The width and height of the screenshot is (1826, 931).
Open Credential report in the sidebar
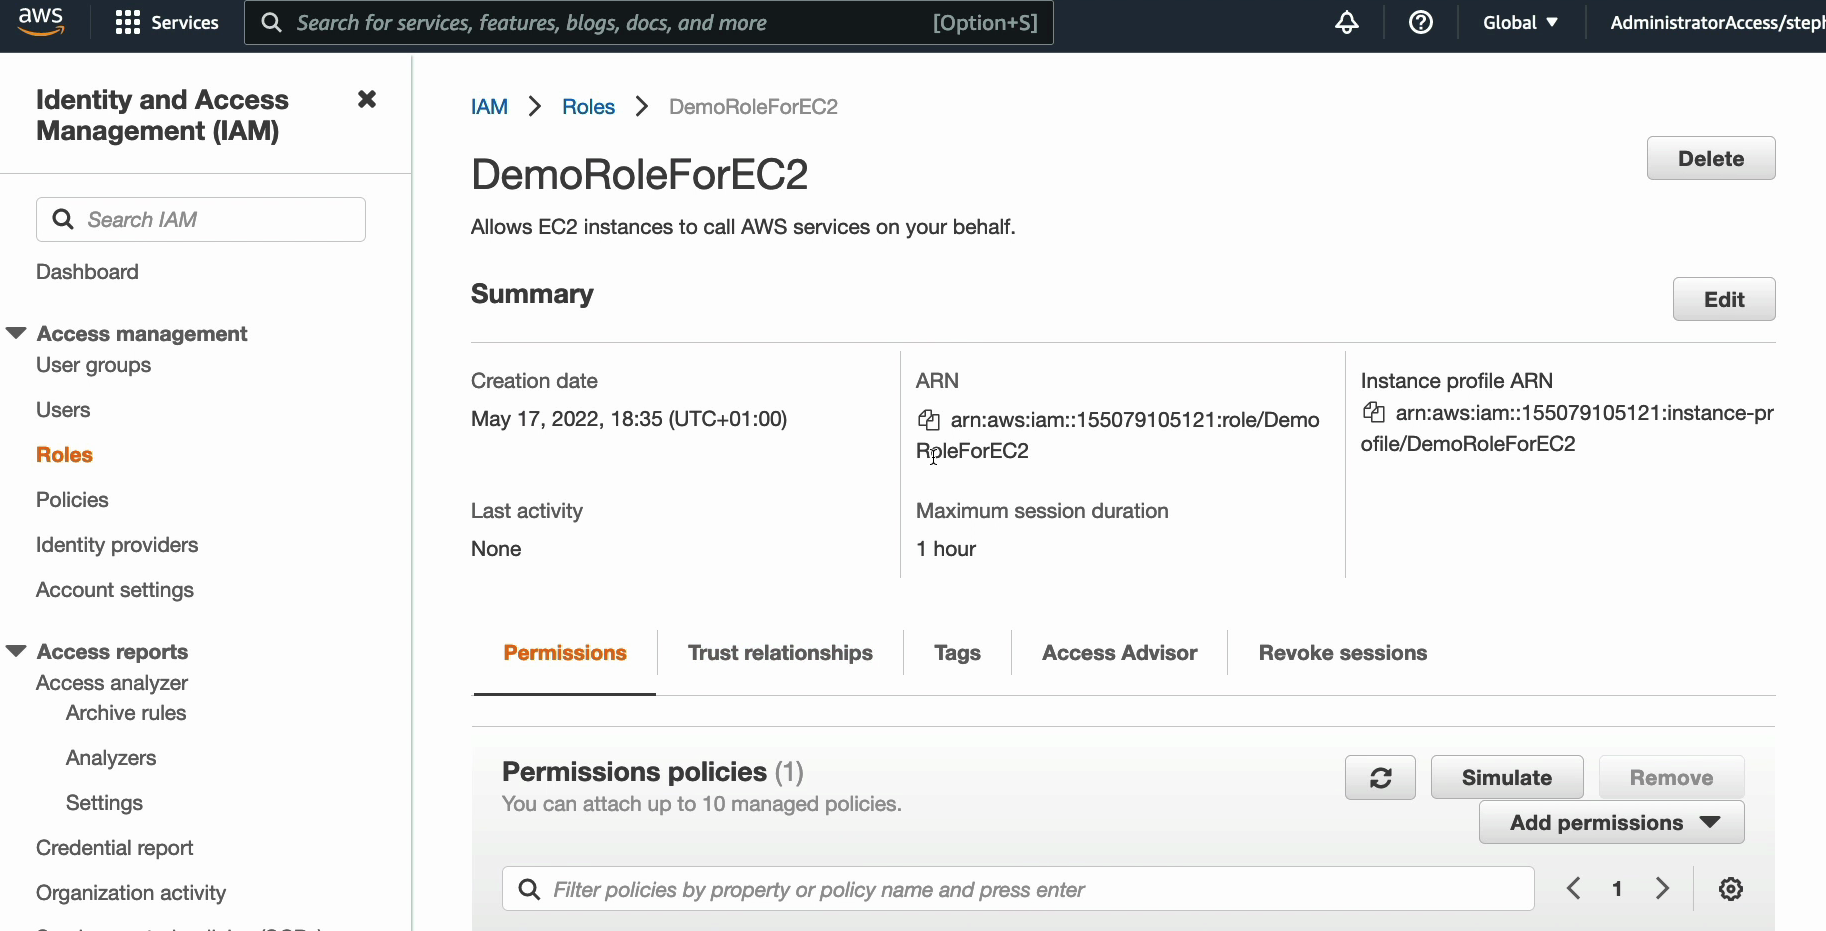point(115,848)
